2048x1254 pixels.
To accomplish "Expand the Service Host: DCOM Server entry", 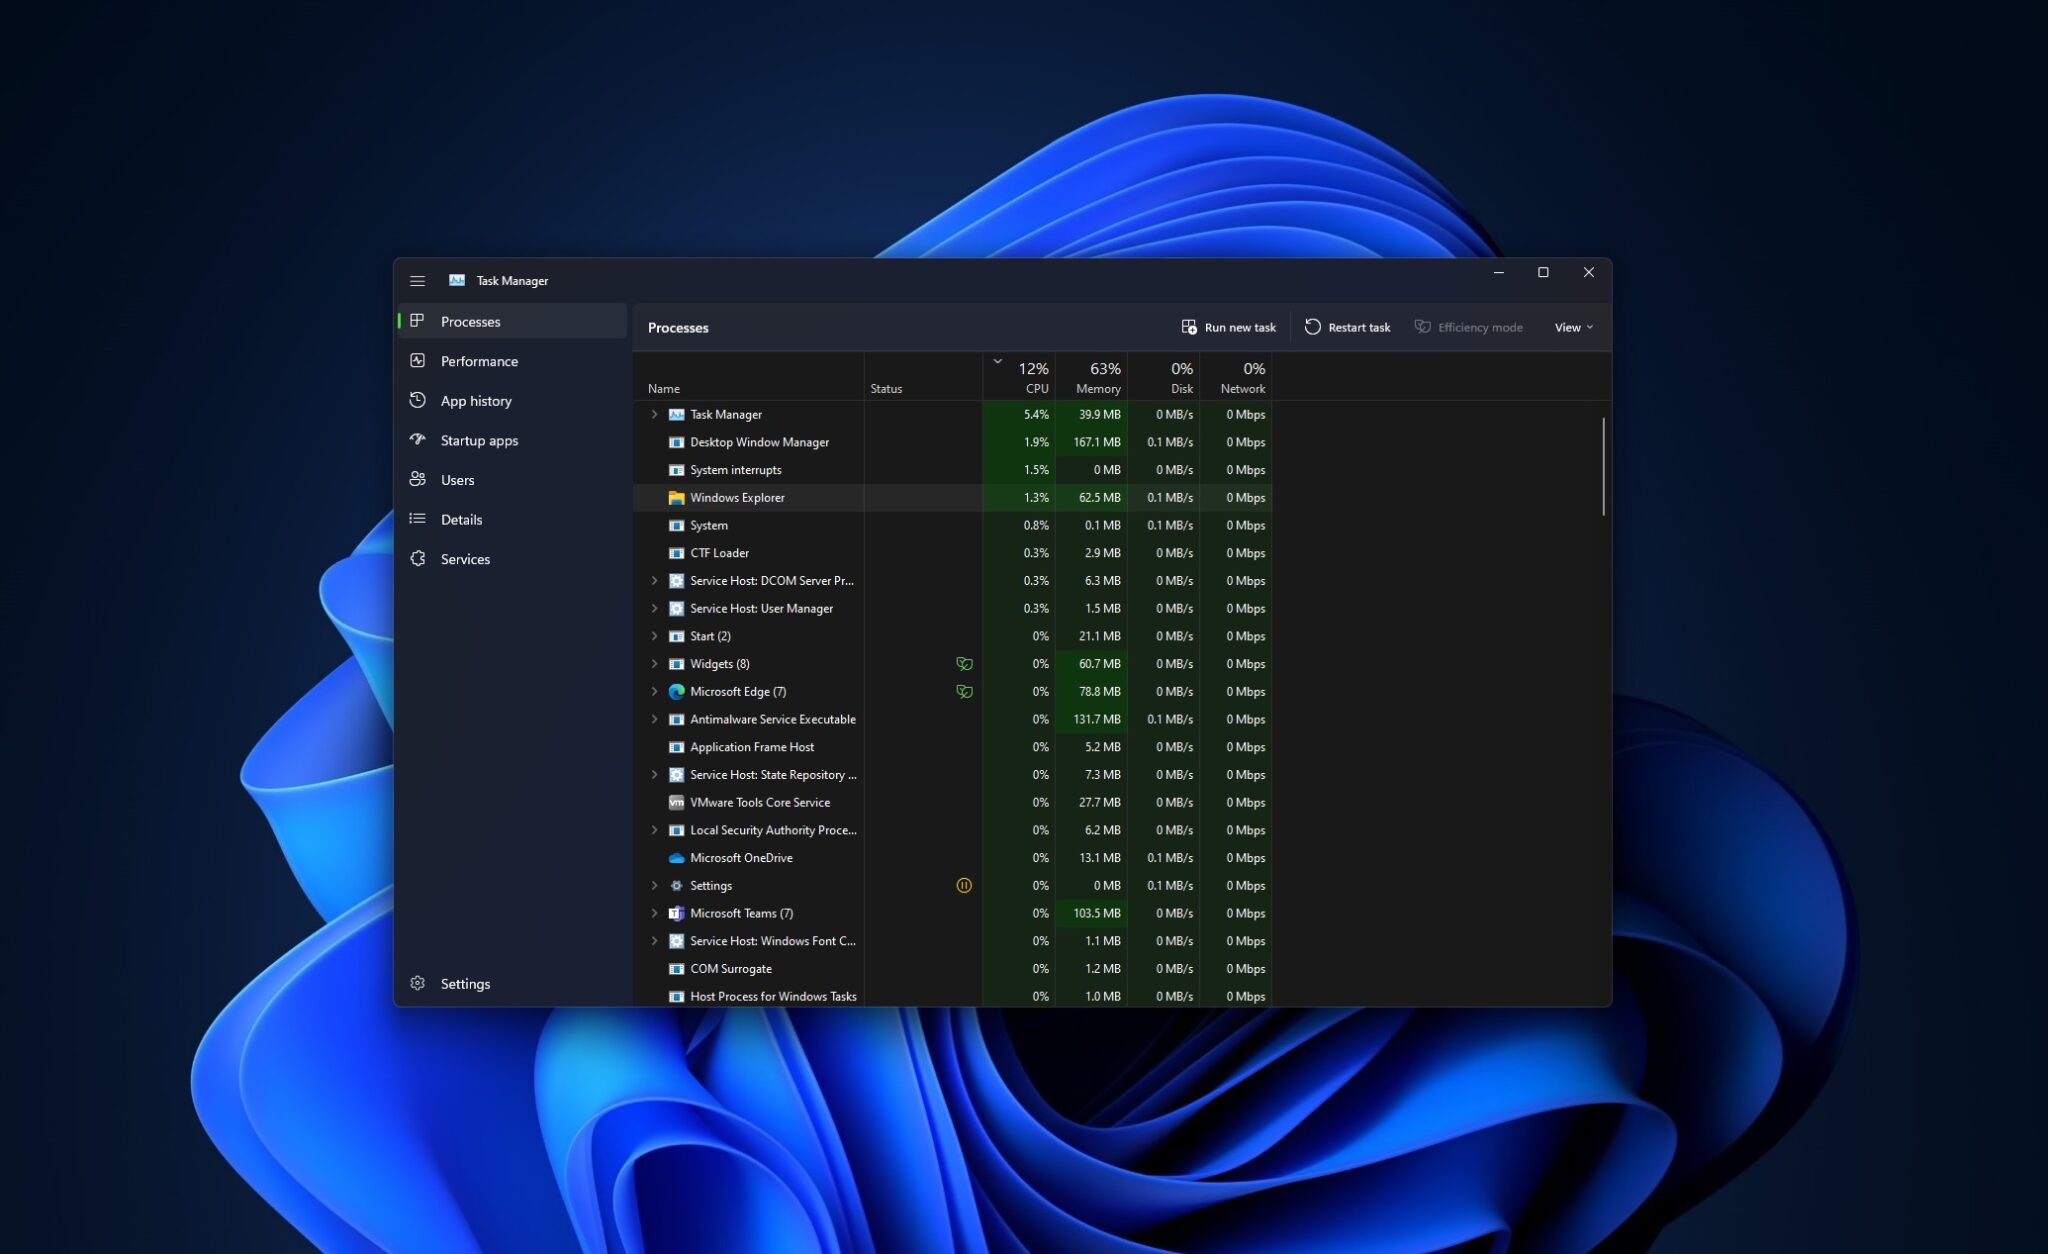I will coord(655,580).
